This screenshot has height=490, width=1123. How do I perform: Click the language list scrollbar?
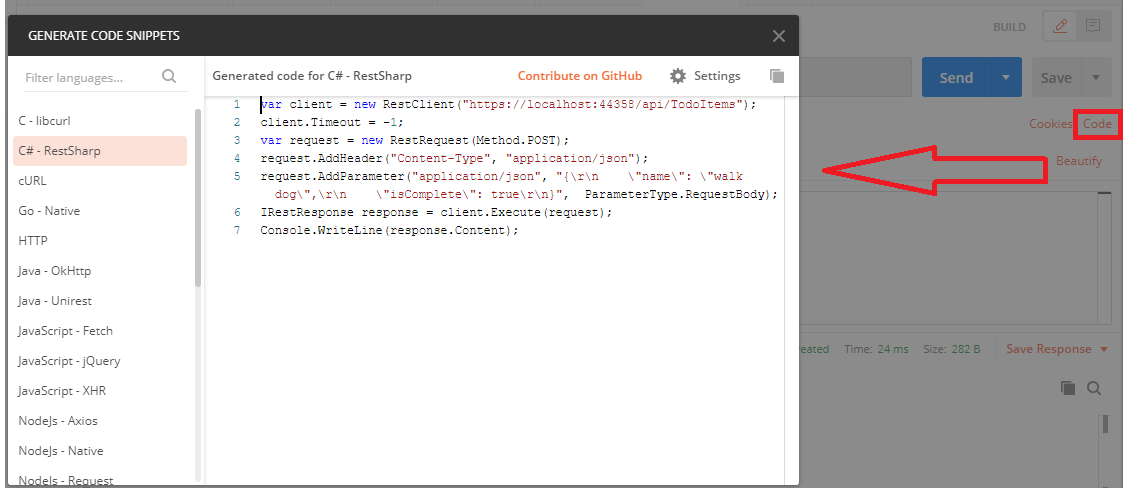pyautogui.click(x=198, y=198)
